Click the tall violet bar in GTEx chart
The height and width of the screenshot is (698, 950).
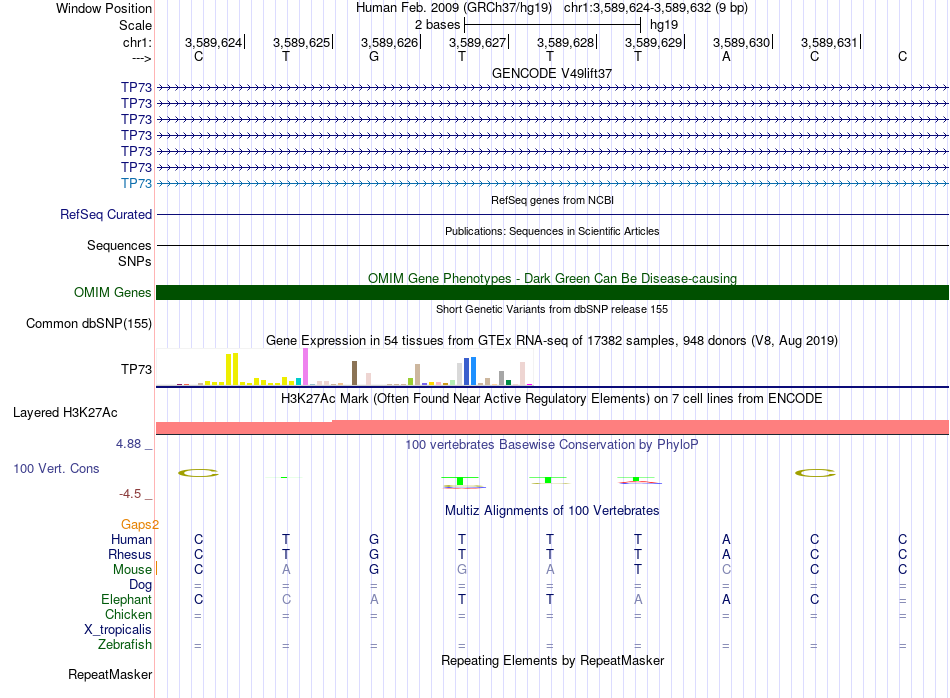(x=305, y=367)
